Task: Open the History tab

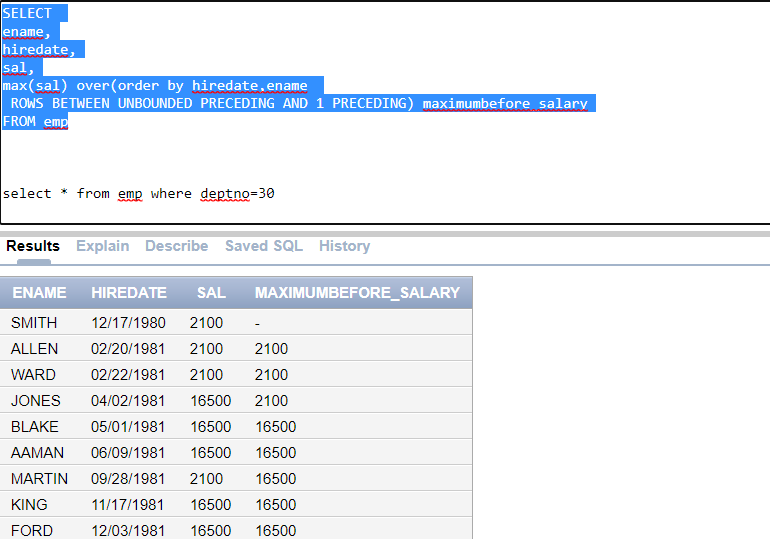Action: (345, 246)
